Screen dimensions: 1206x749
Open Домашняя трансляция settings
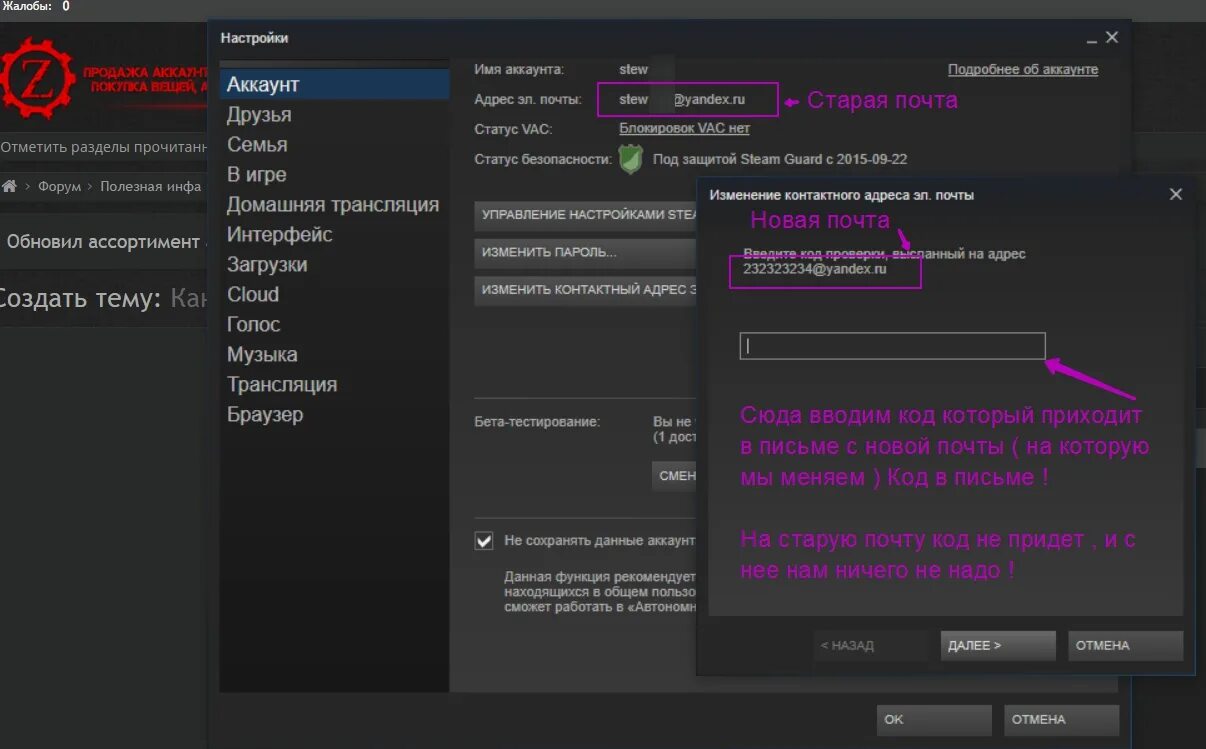(x=334, y=205)
